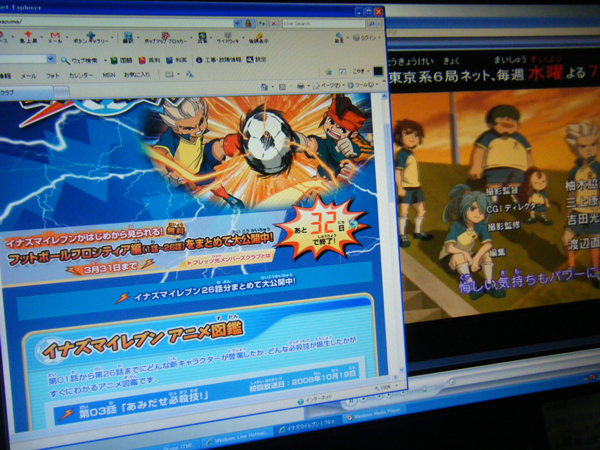The image size is (600, 450).
Task: Expand the address bar history dropdown
Action: tap(237, 24)
